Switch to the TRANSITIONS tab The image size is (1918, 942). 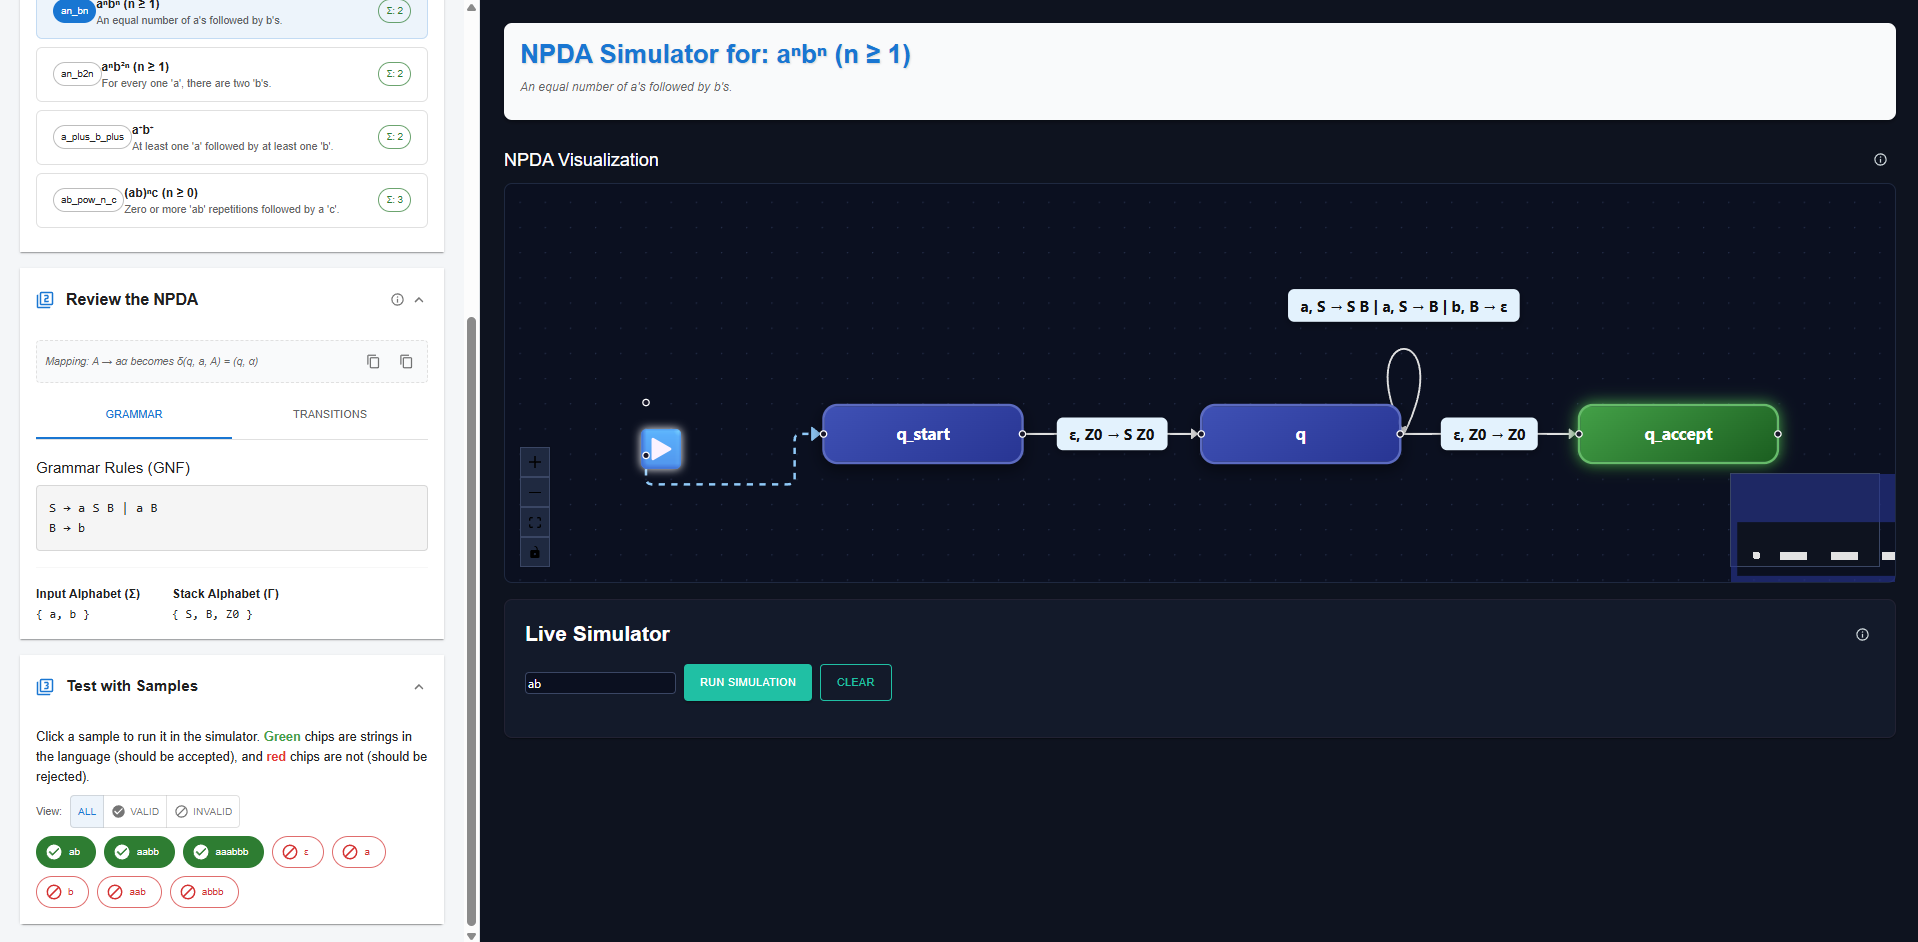pos(330,414)
